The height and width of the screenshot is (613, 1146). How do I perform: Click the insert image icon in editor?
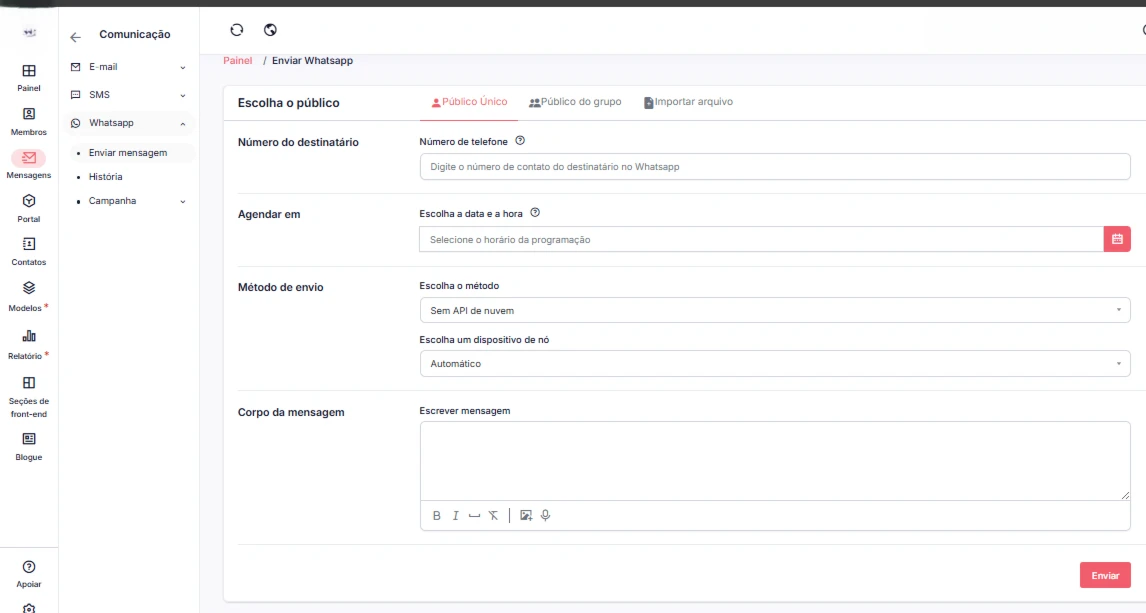coord(525,516)
